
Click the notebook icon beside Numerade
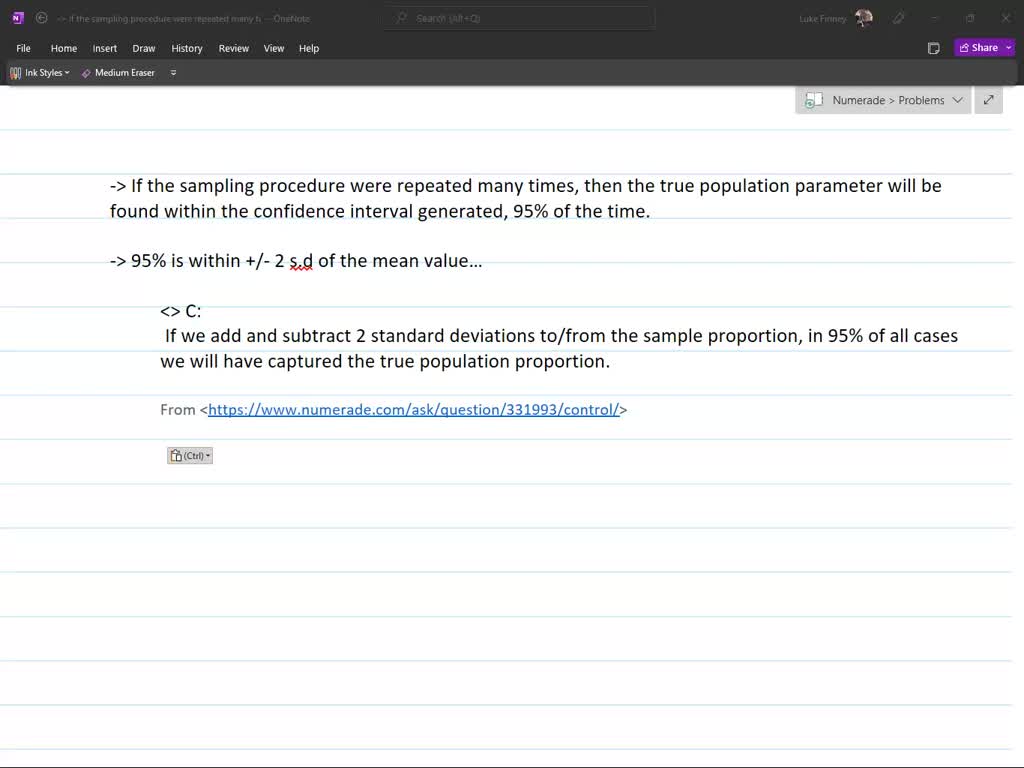(x=814, y=100)
